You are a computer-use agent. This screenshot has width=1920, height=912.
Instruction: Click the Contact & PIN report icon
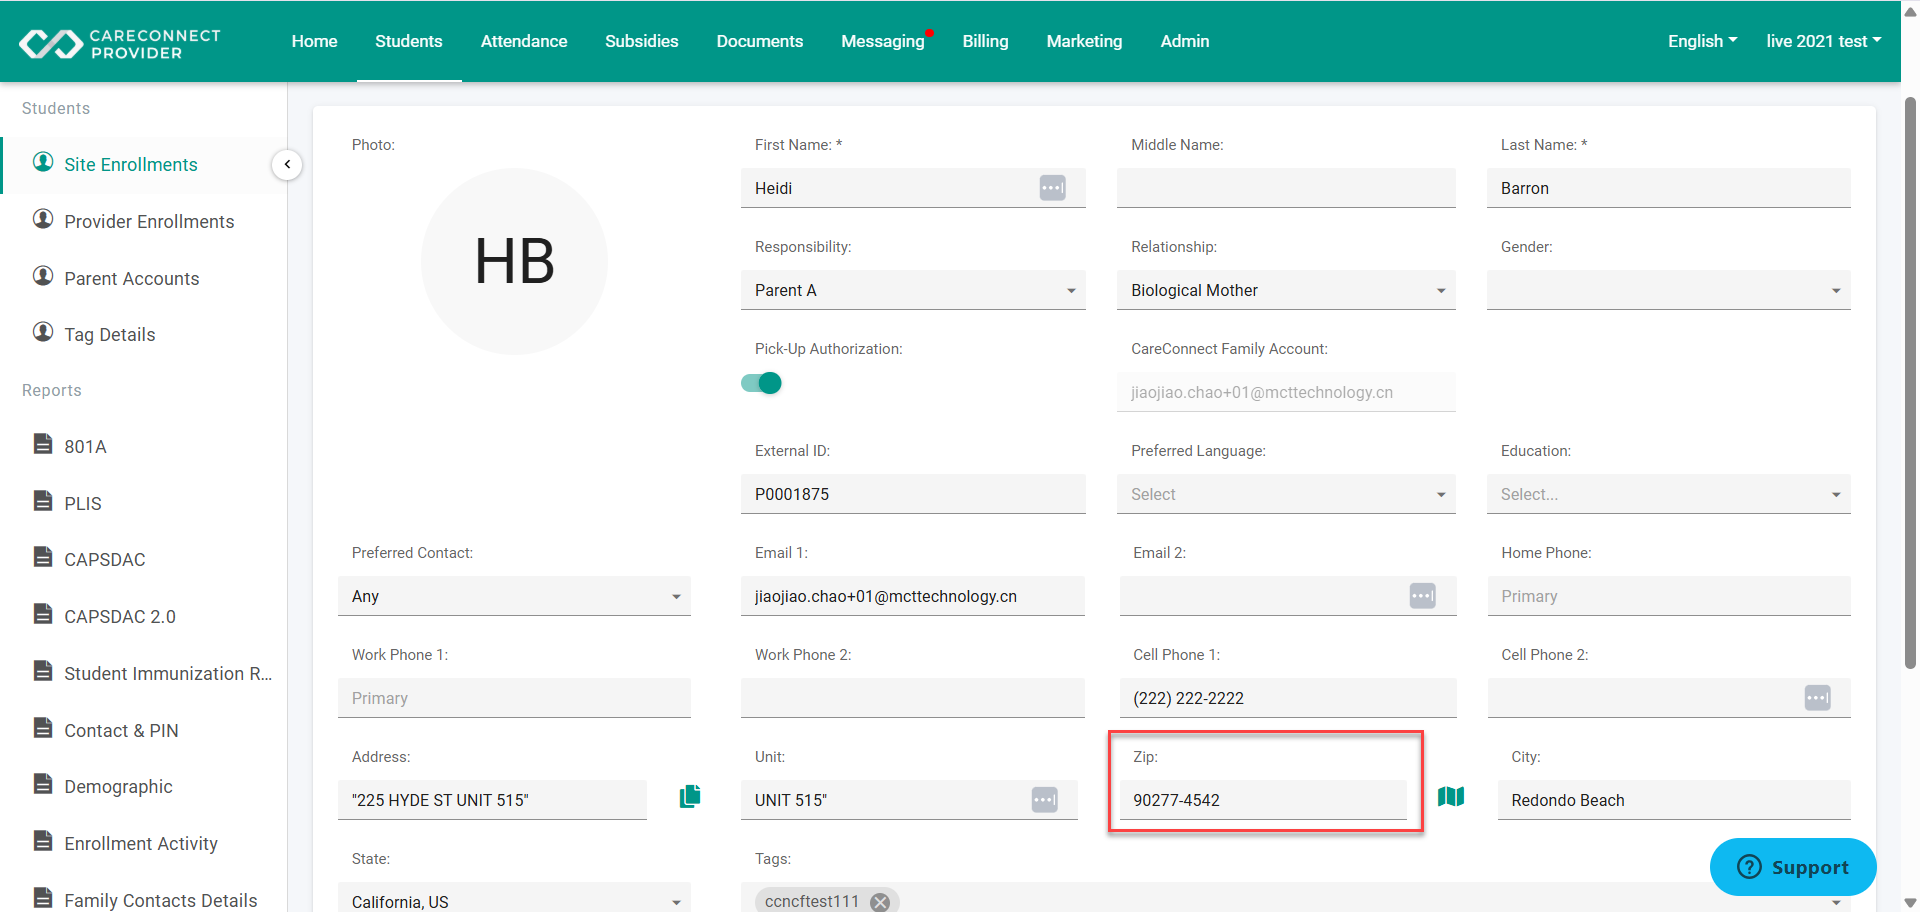click(x=43, y=728)
